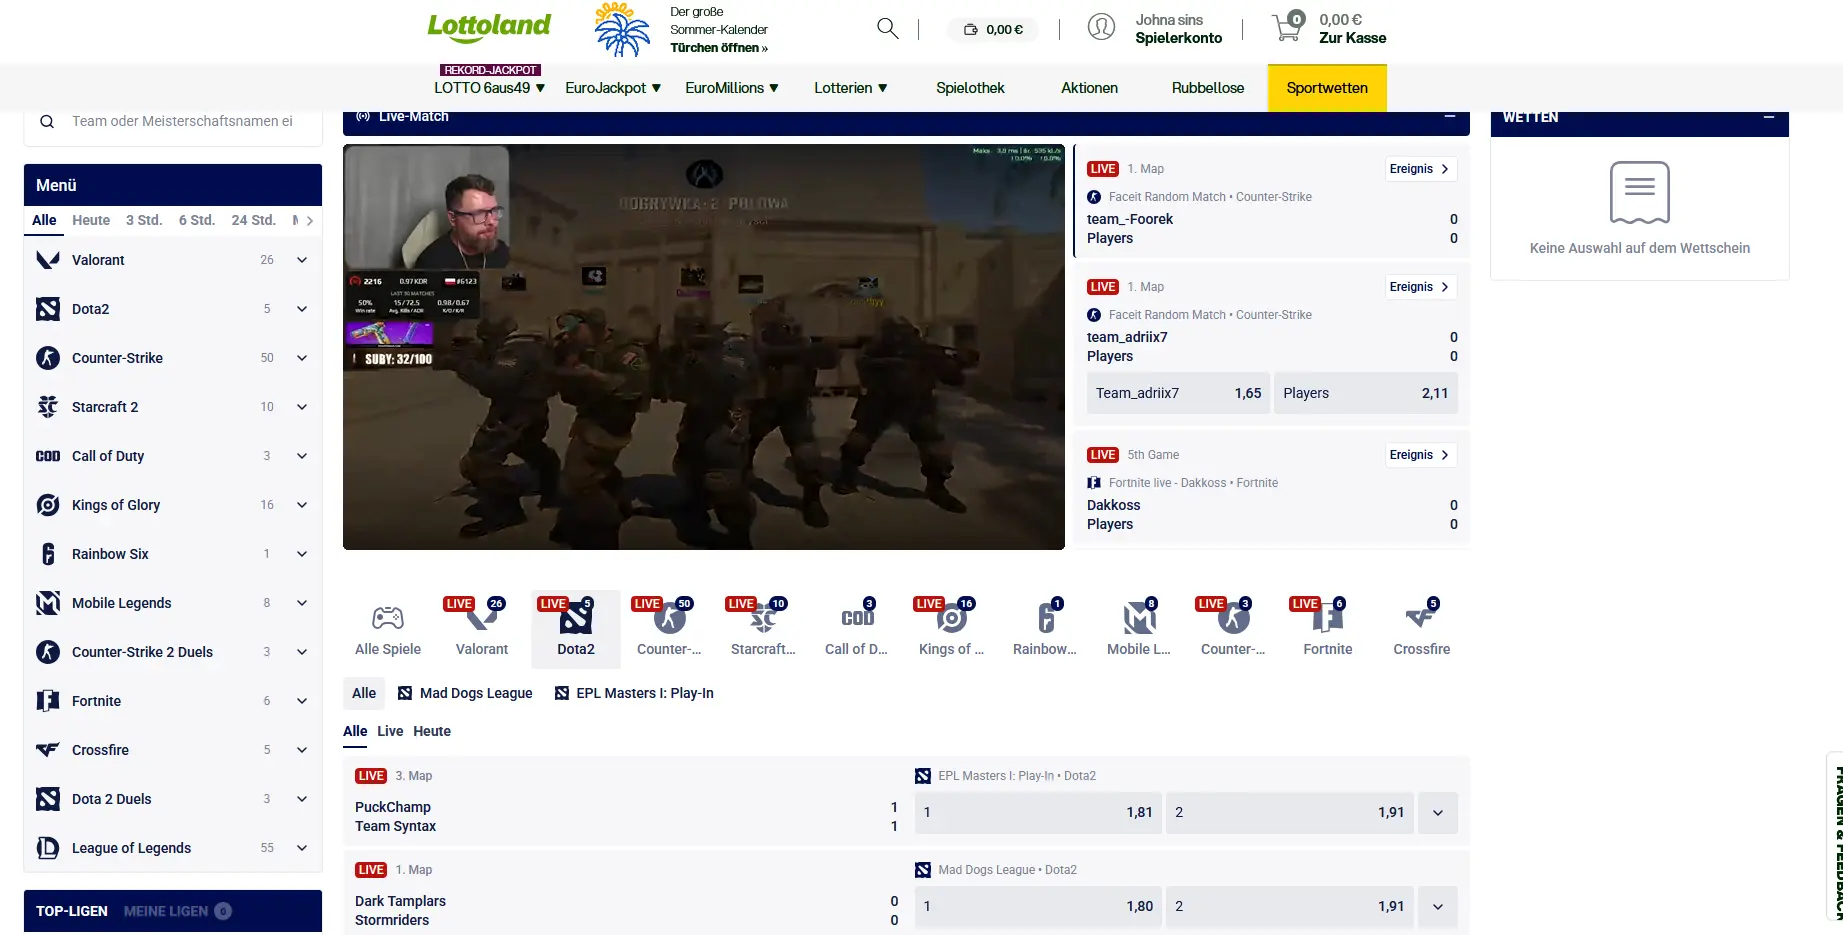The image size is (1843, 935).
Task: Select Crossfire icon in game carousel
Action: (1421, 618)
